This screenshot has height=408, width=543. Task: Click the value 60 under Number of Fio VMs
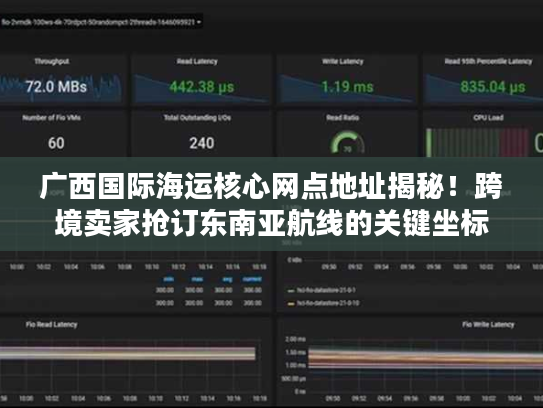pyautogui.click(x=56, y=143)
